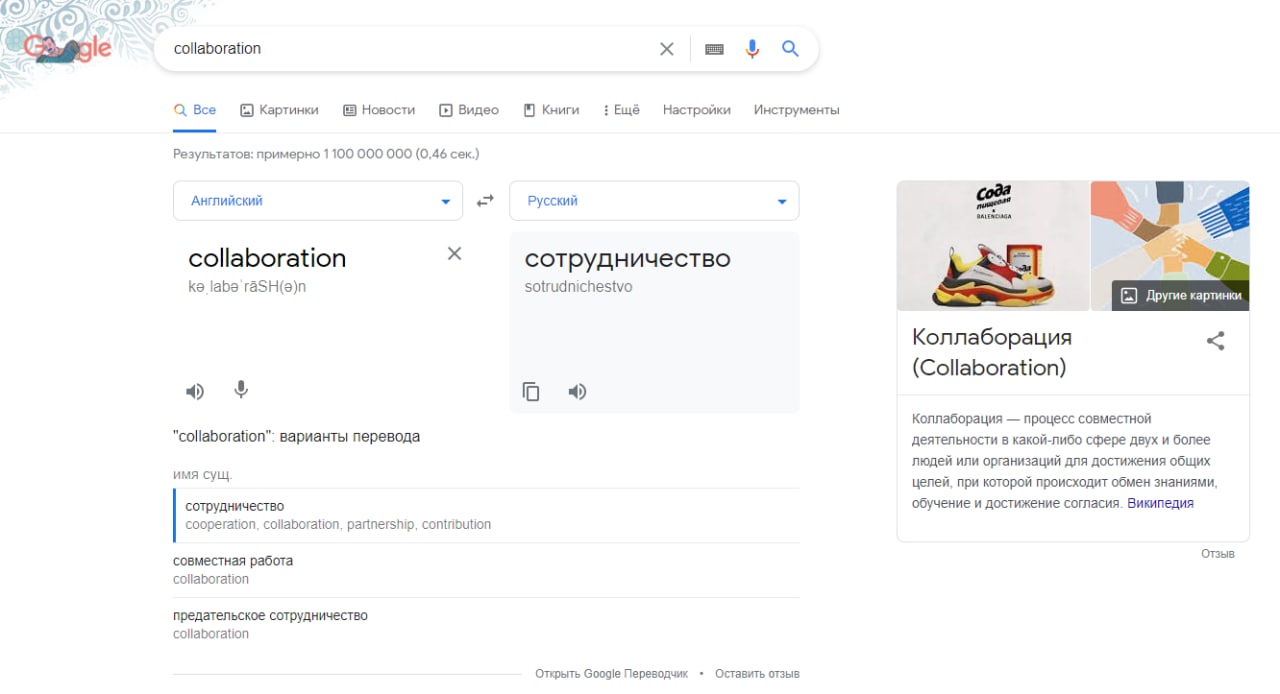Open the Balenciaga sneaker thumbnail

coord(993,246)
